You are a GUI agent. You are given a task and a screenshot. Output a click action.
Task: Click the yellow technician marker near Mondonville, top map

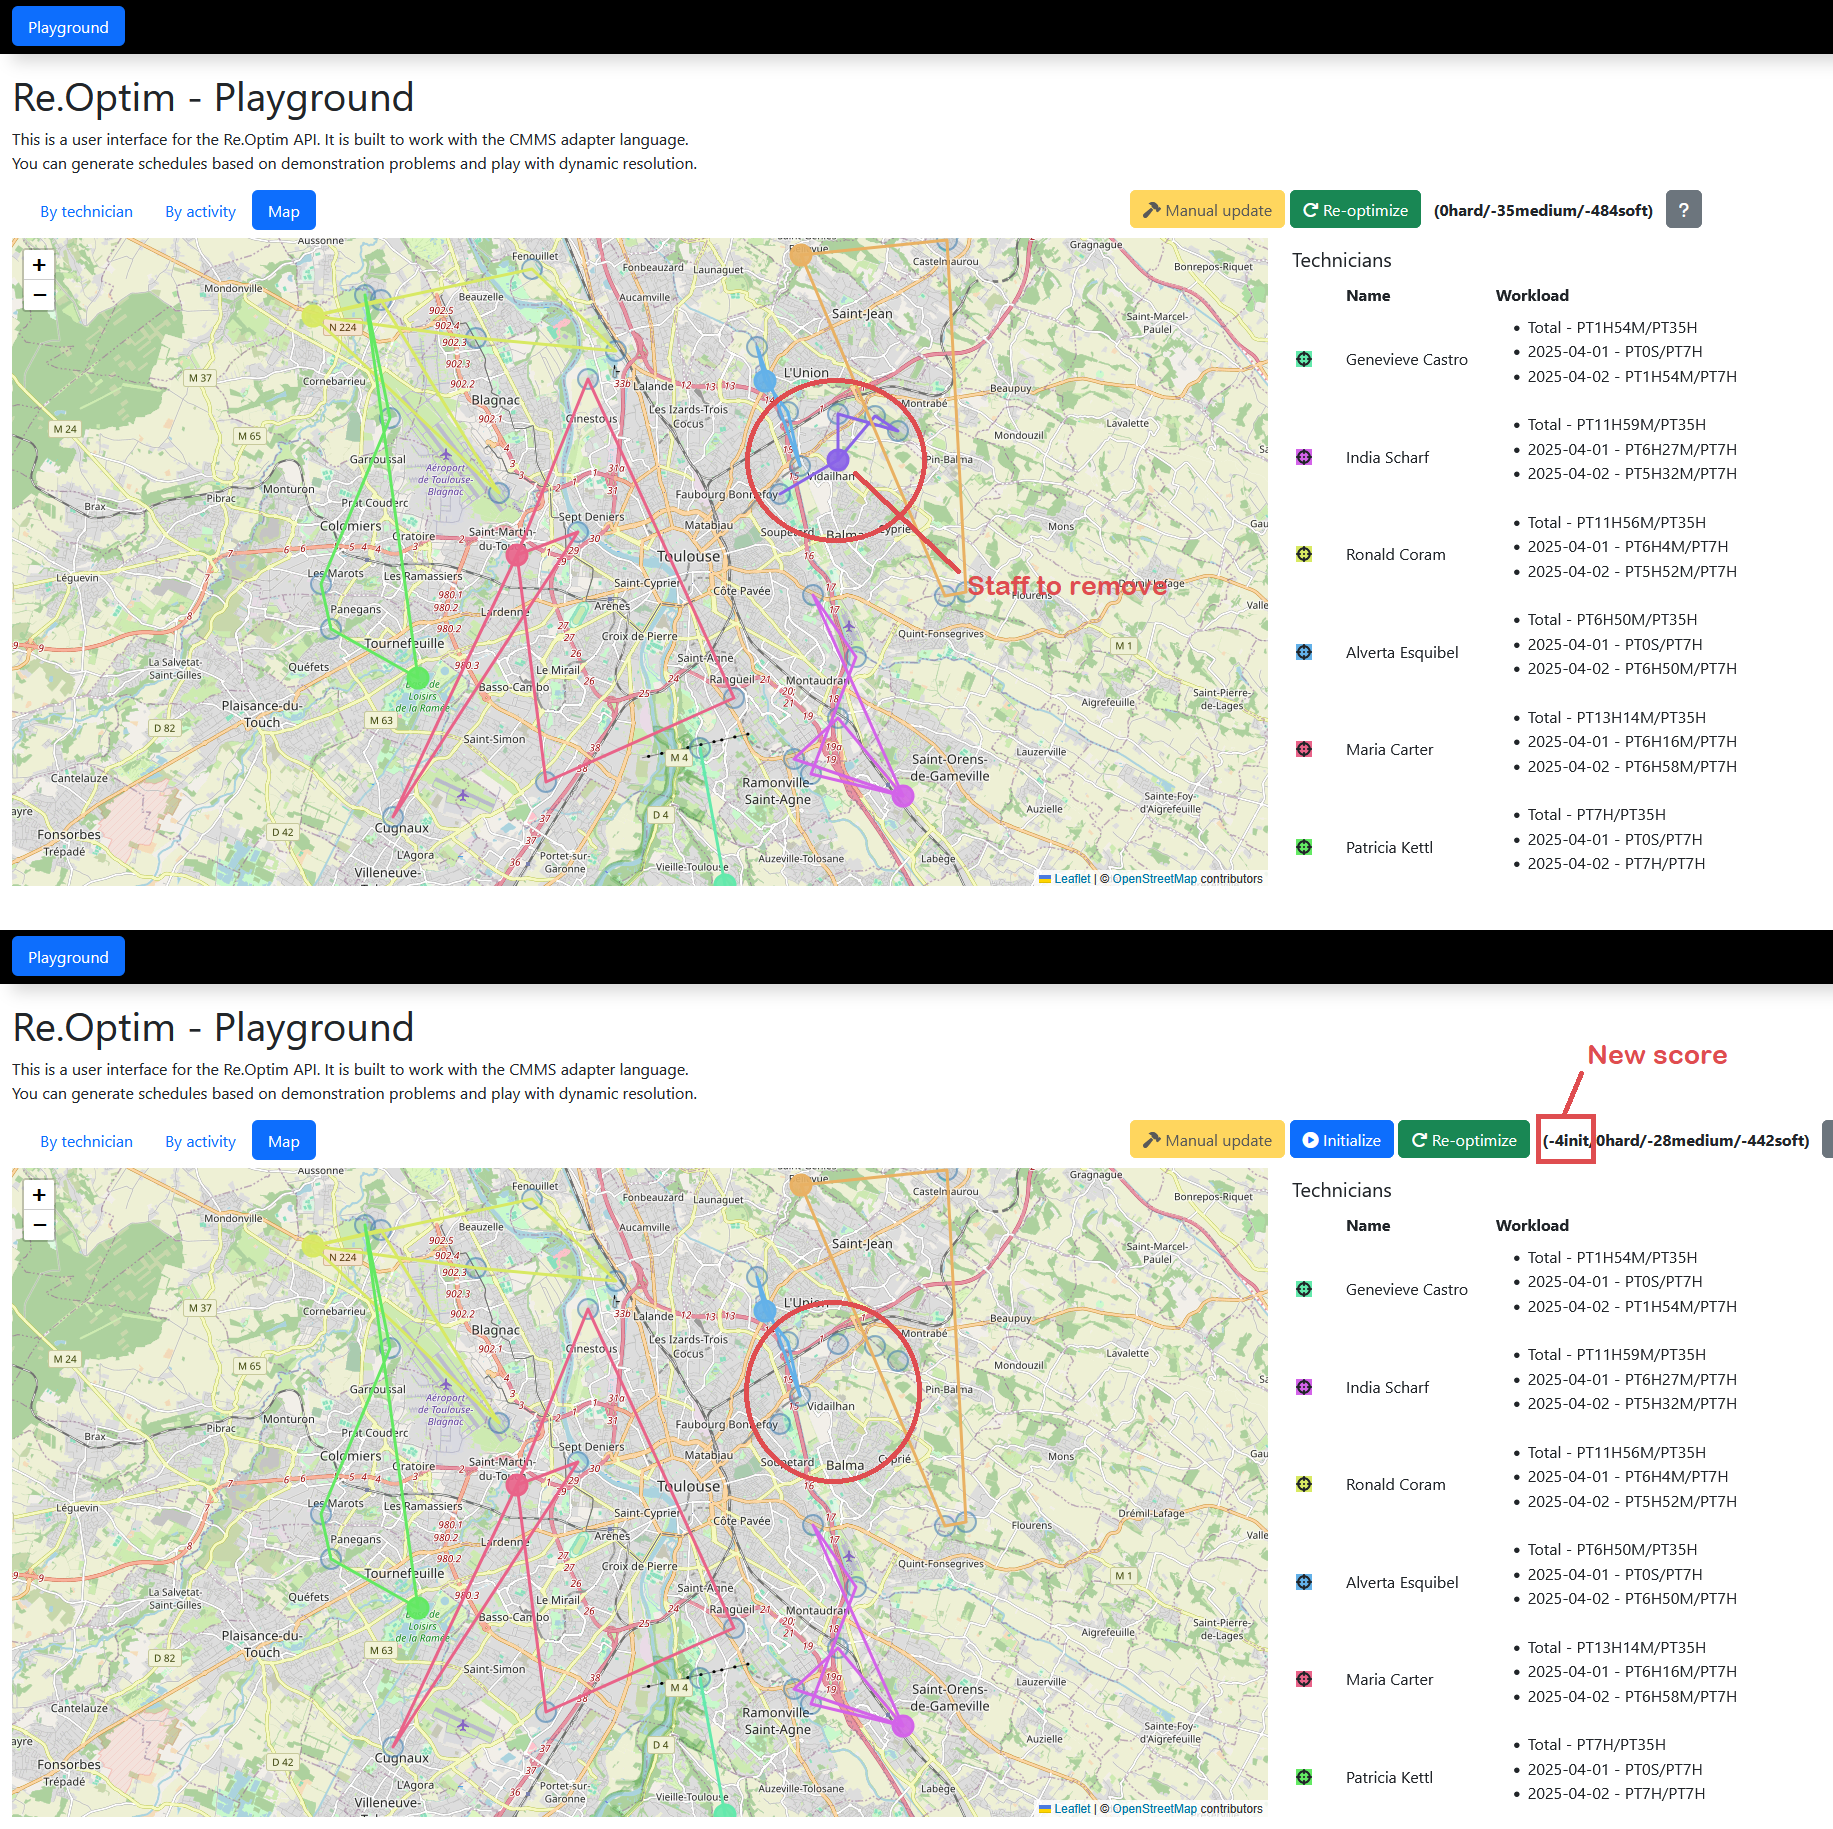click(x=313, y=316)
